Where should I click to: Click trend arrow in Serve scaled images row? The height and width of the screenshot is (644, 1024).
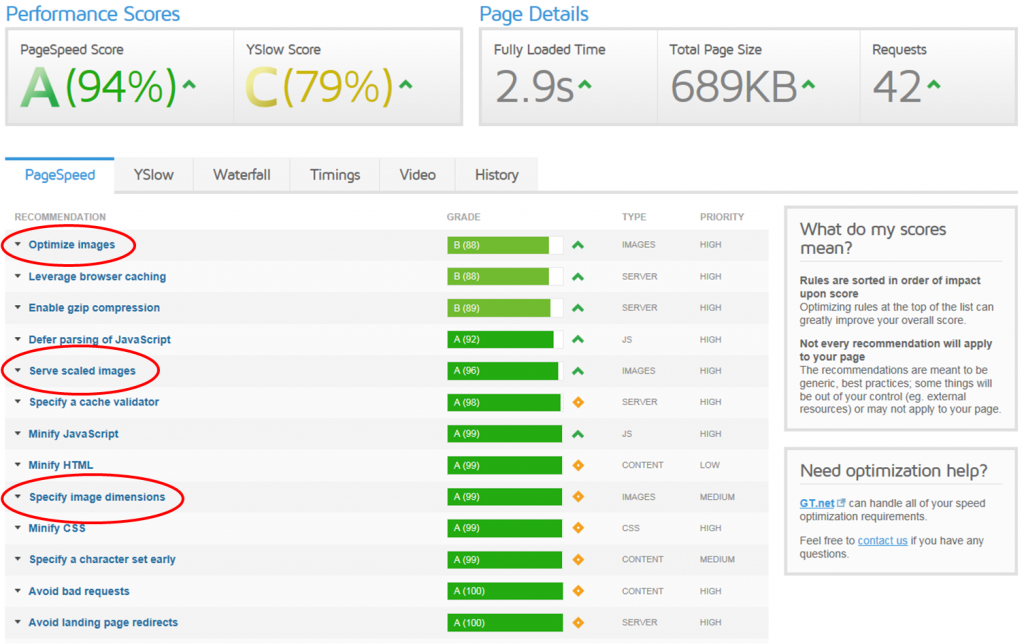point(577,371)
